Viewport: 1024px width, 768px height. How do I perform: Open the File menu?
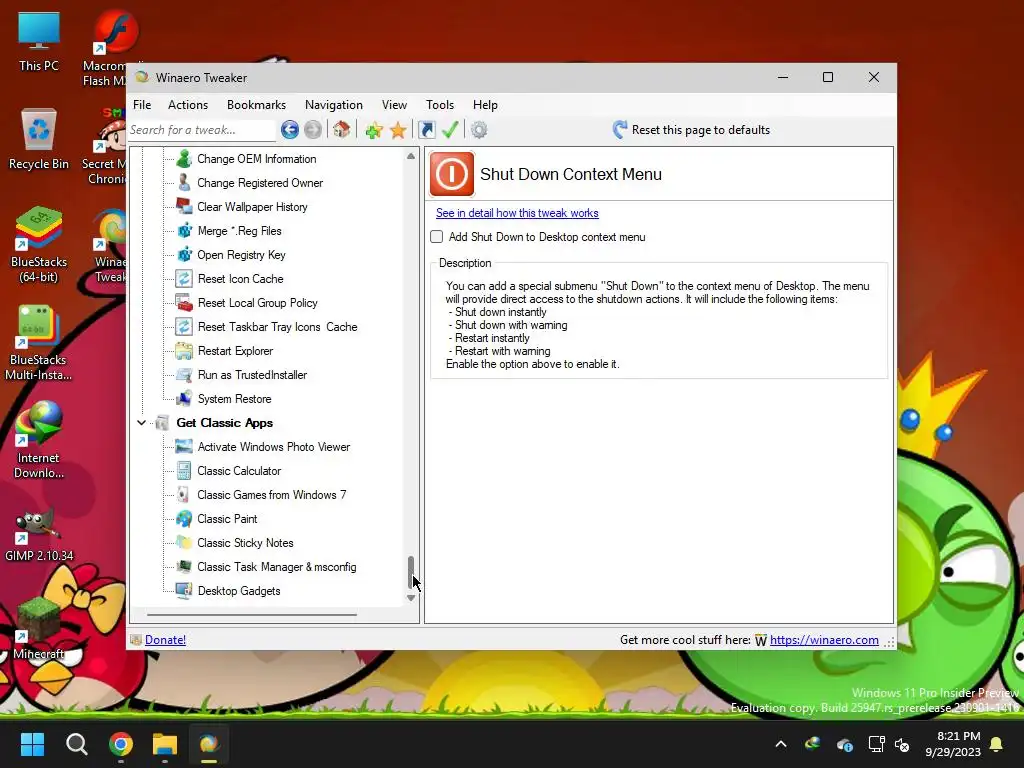[x=142, y=104]
